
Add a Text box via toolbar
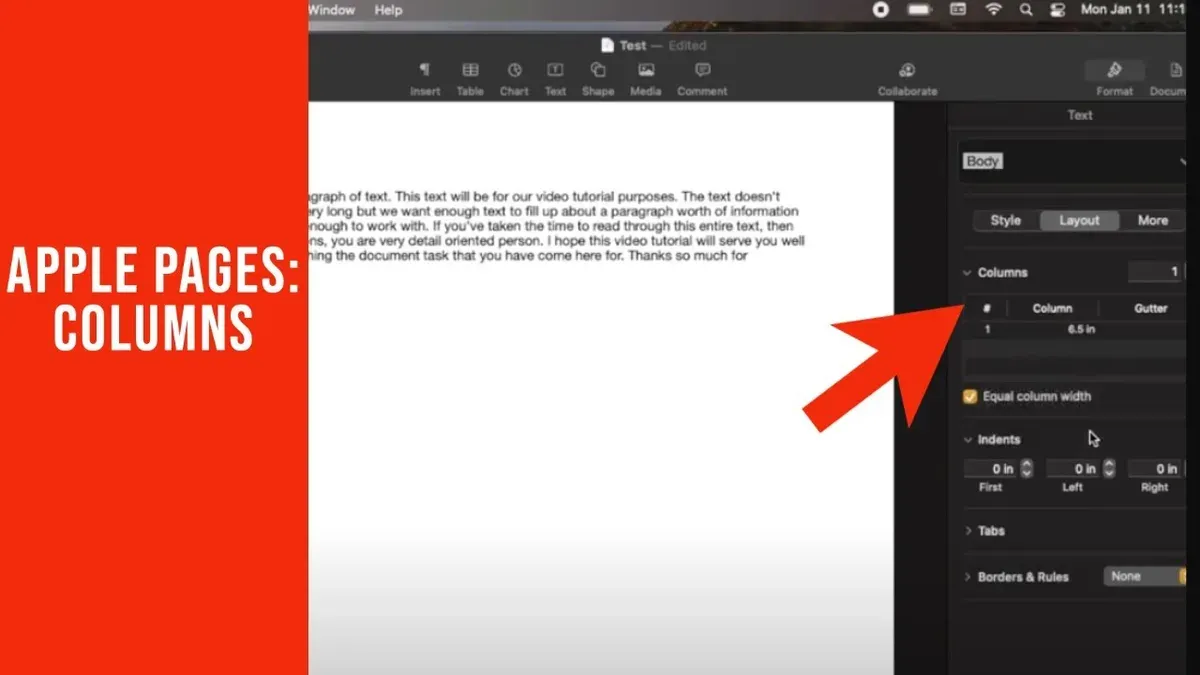click(555, 79)
